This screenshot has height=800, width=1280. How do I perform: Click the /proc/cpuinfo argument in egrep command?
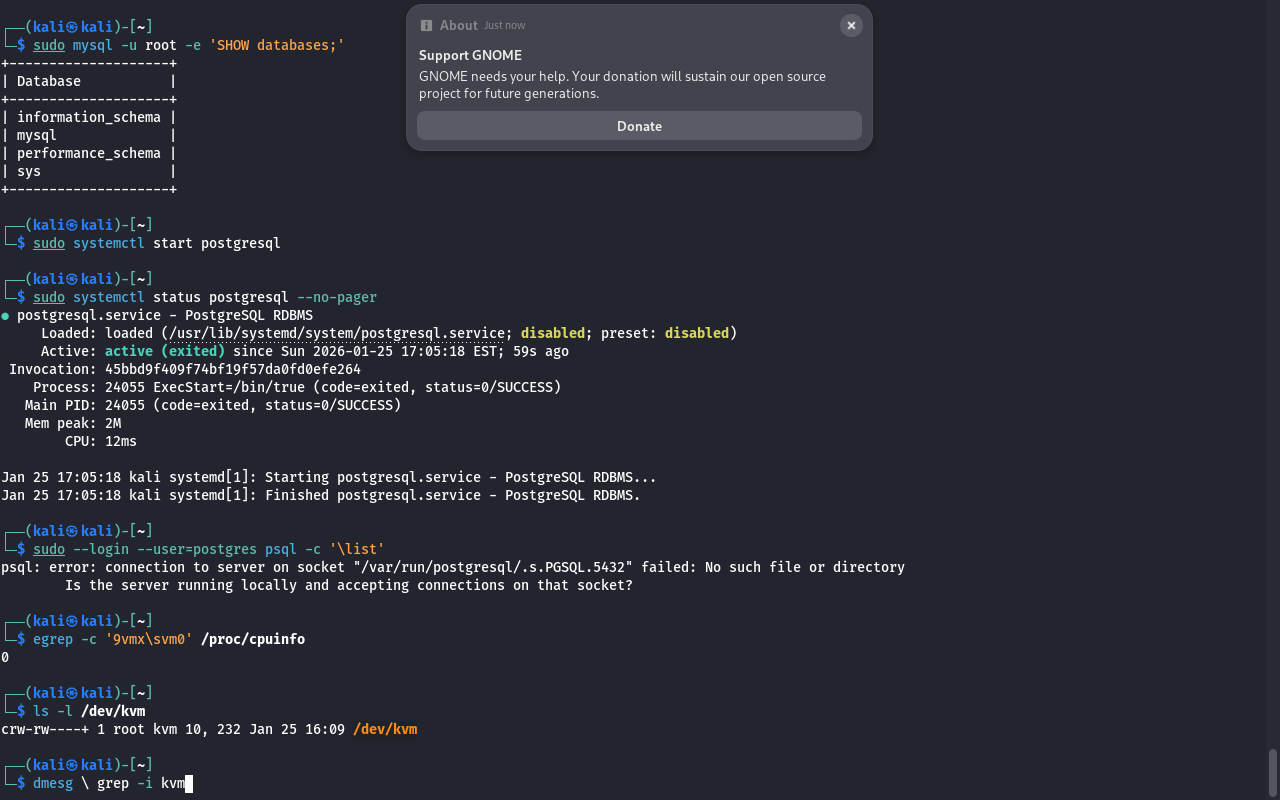(x=253, y=639)
